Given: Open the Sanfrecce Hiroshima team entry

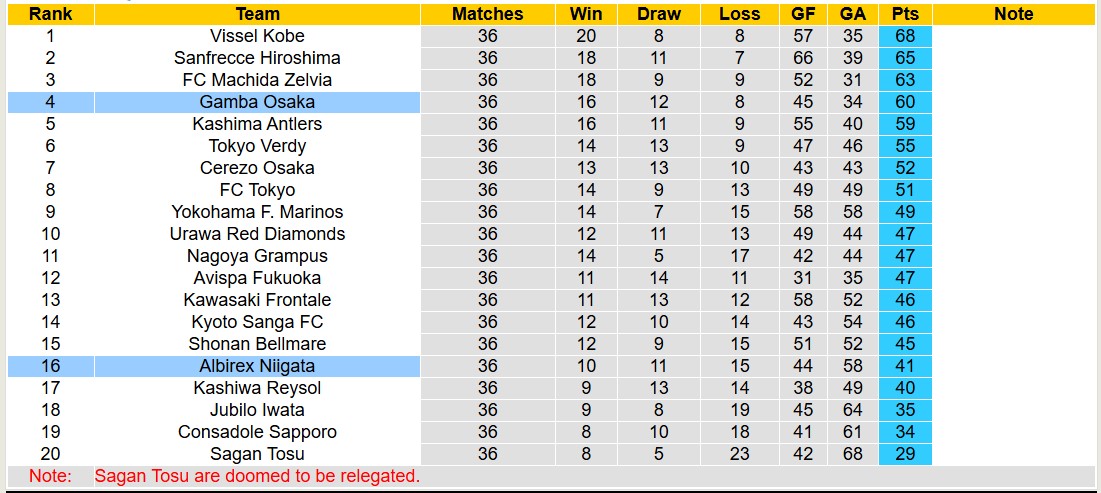Looking at the screenshot, I should pos(257,58).
